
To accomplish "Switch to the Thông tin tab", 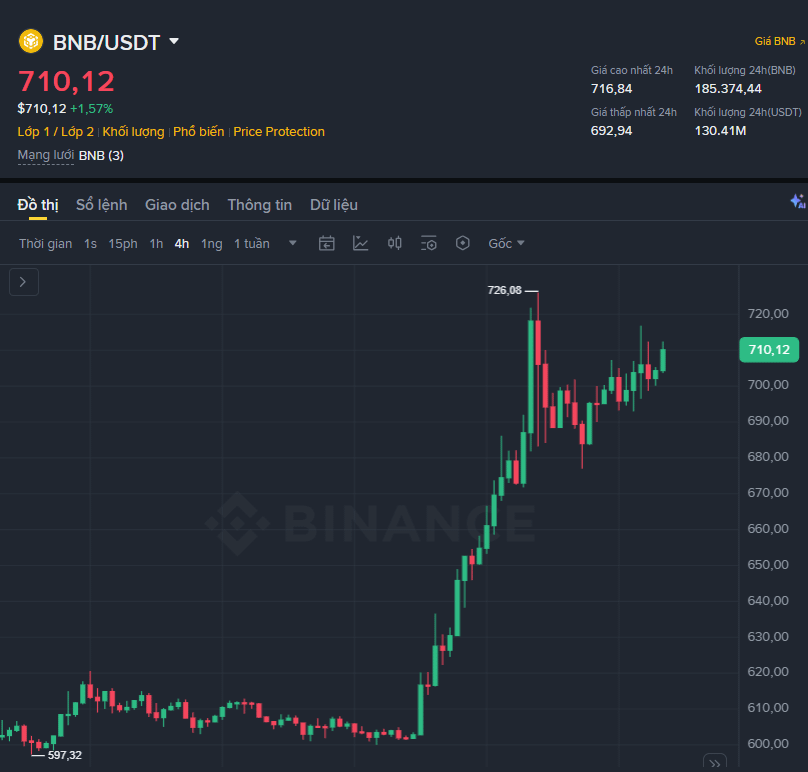I will [260, 205].
